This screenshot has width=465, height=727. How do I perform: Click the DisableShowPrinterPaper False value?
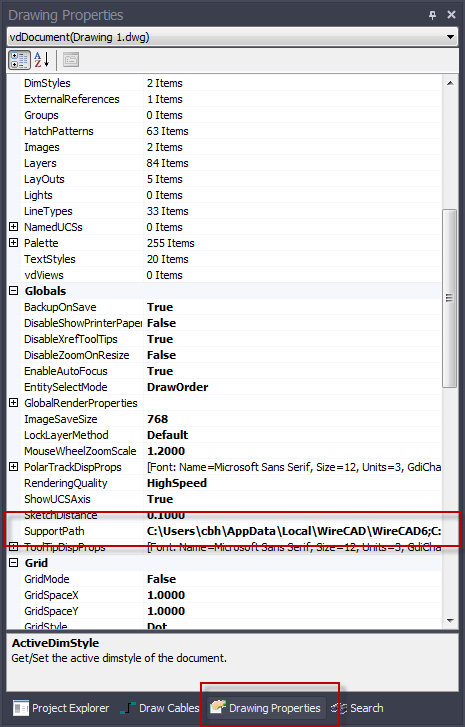point(293,323)
